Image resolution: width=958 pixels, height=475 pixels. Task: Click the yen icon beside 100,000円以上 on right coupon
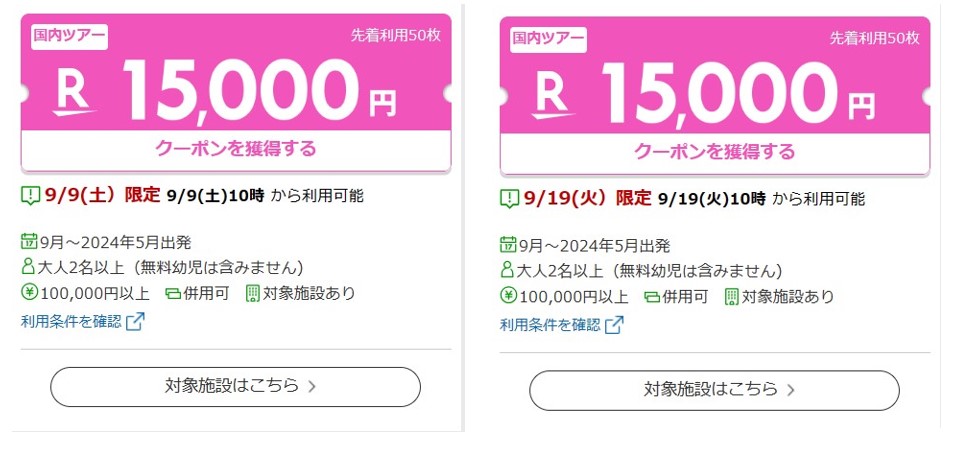coord(508,296)
